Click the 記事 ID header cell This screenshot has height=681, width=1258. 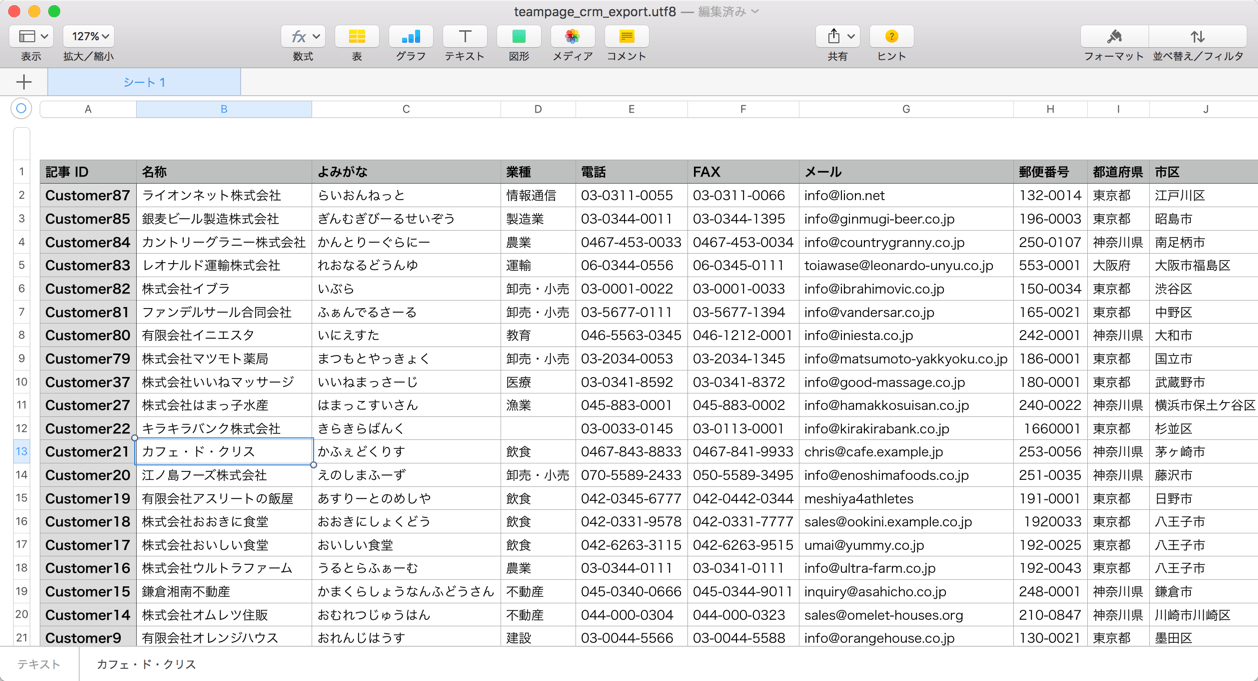tap(88, 172)
